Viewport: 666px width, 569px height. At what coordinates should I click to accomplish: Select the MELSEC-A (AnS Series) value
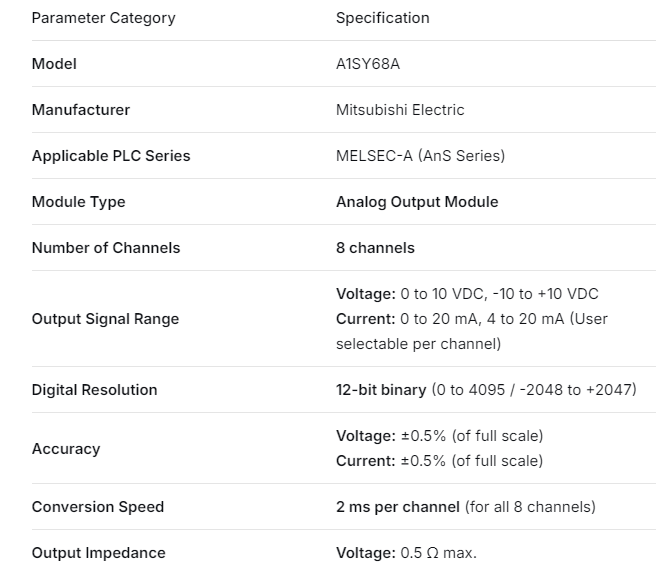[x=420, y=156]
